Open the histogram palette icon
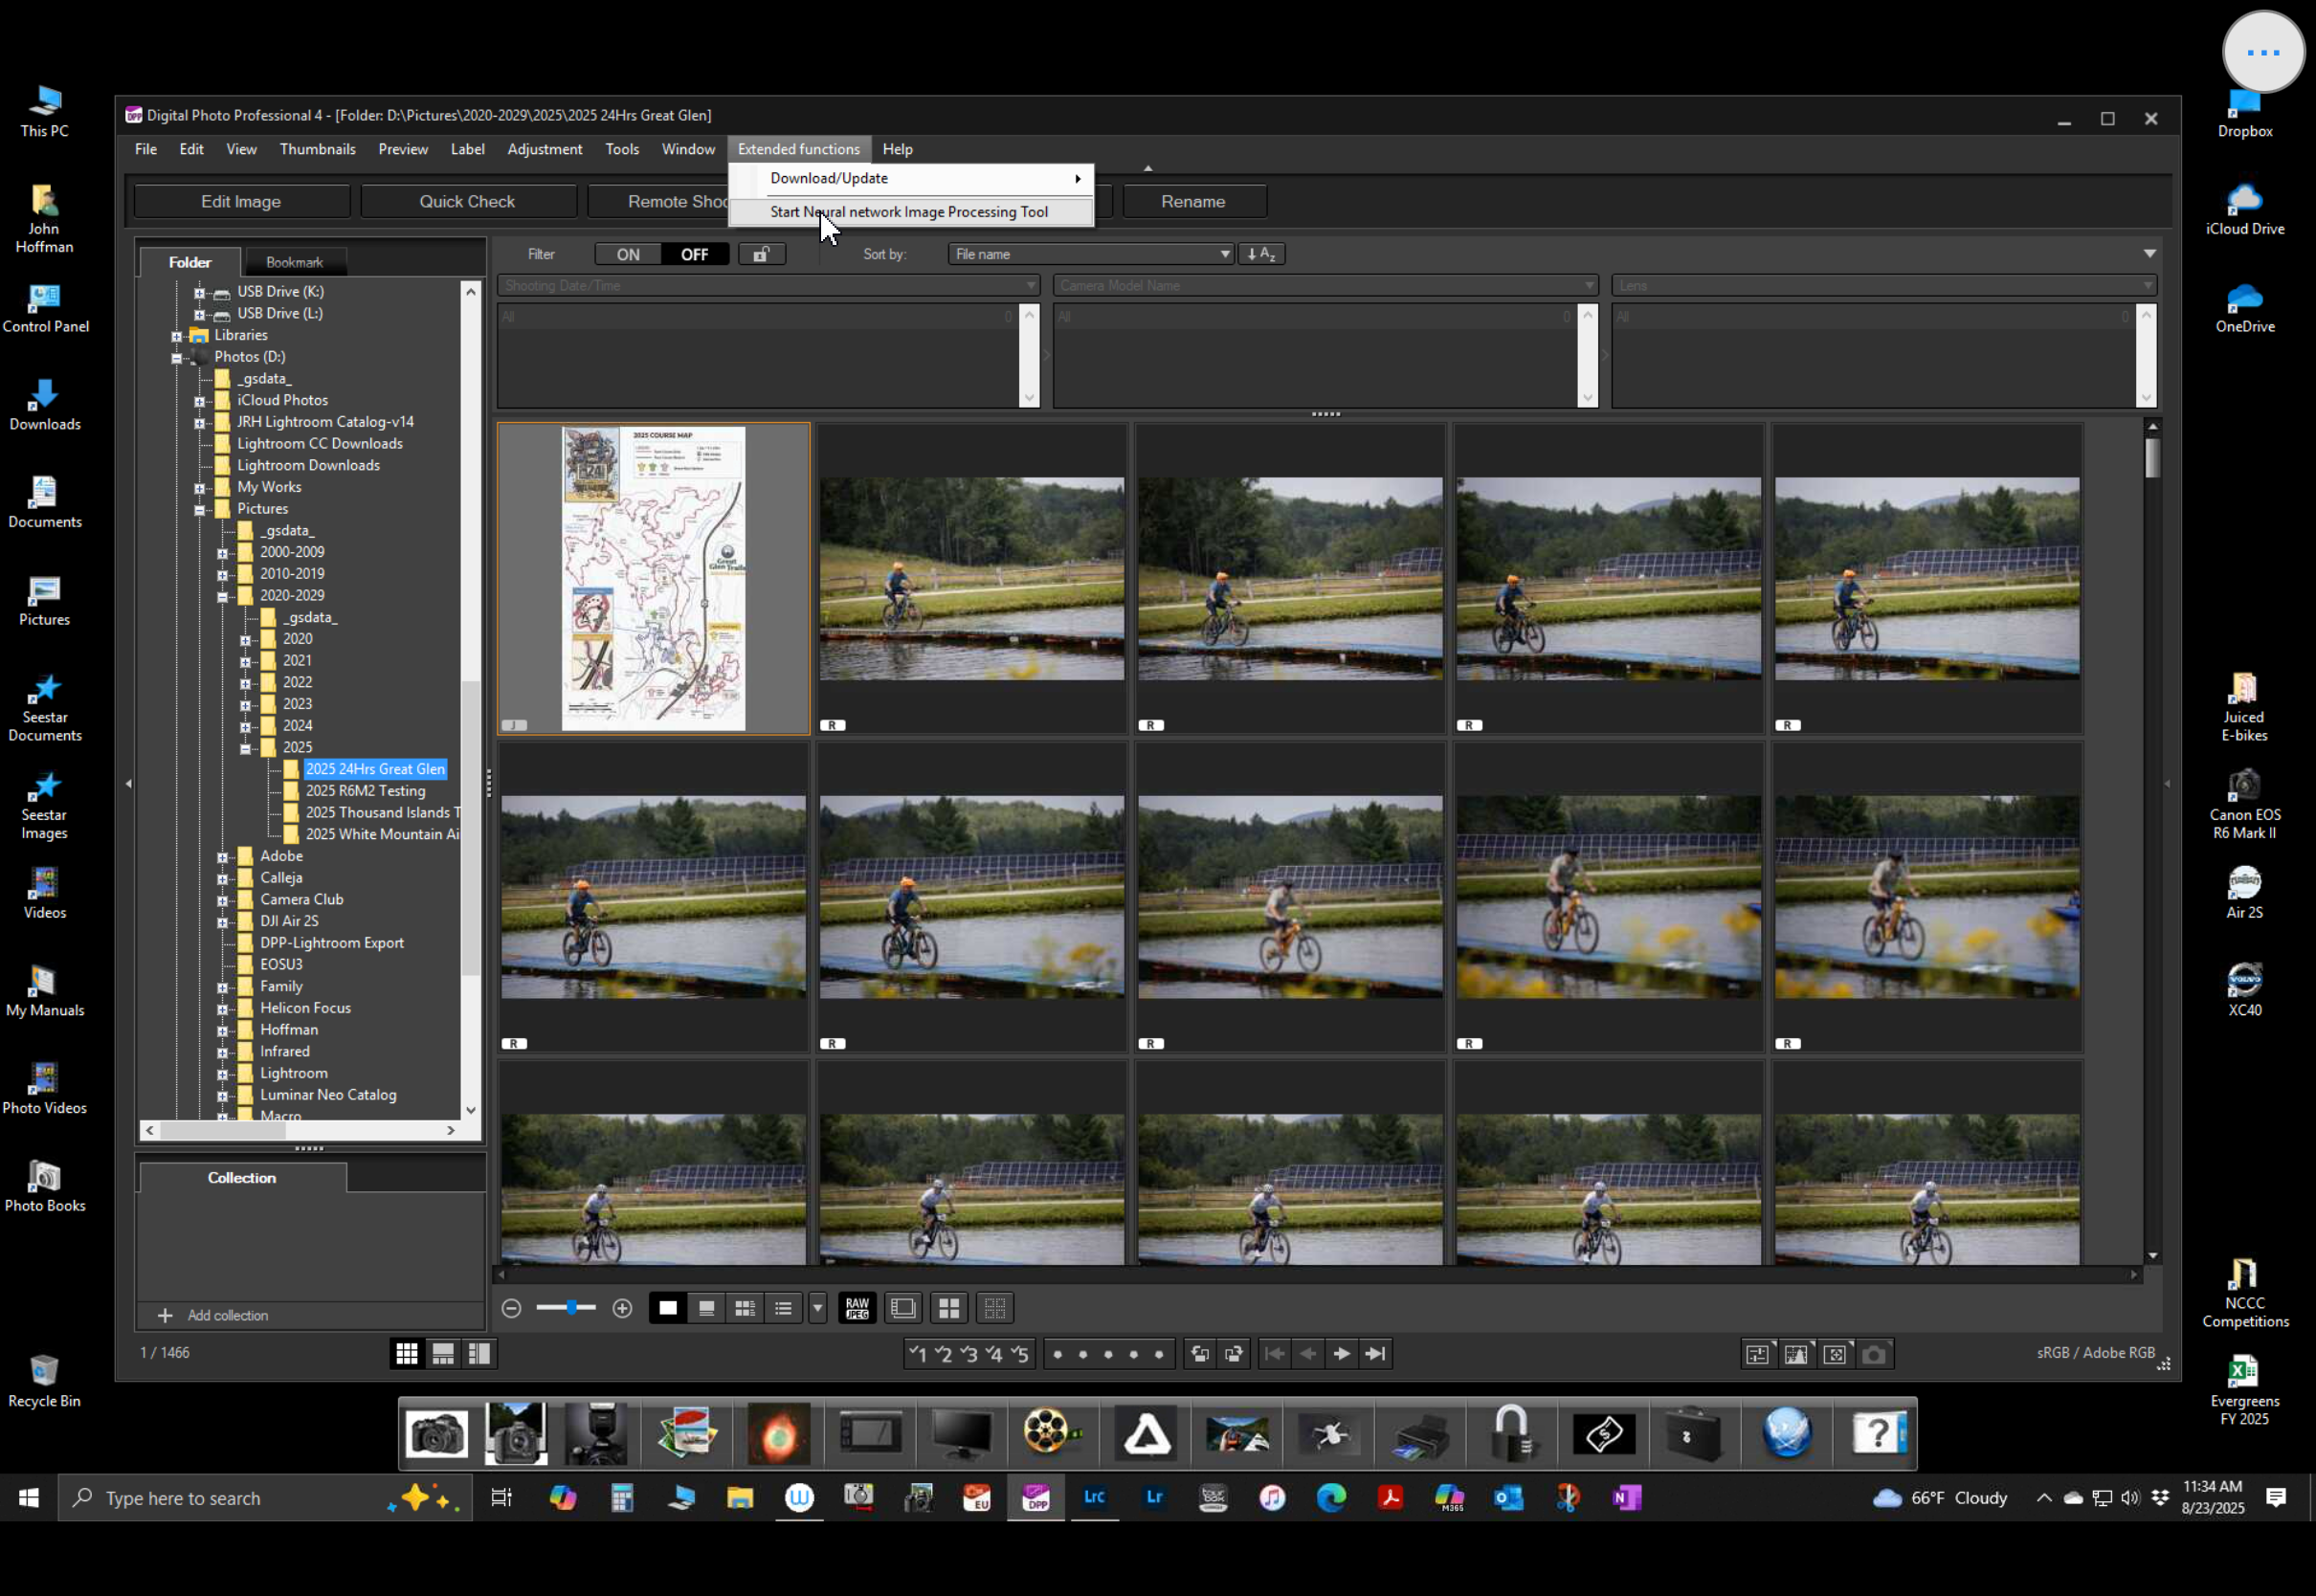The width and height of the screenshot is (2316, 1596). [1796, 1353]
